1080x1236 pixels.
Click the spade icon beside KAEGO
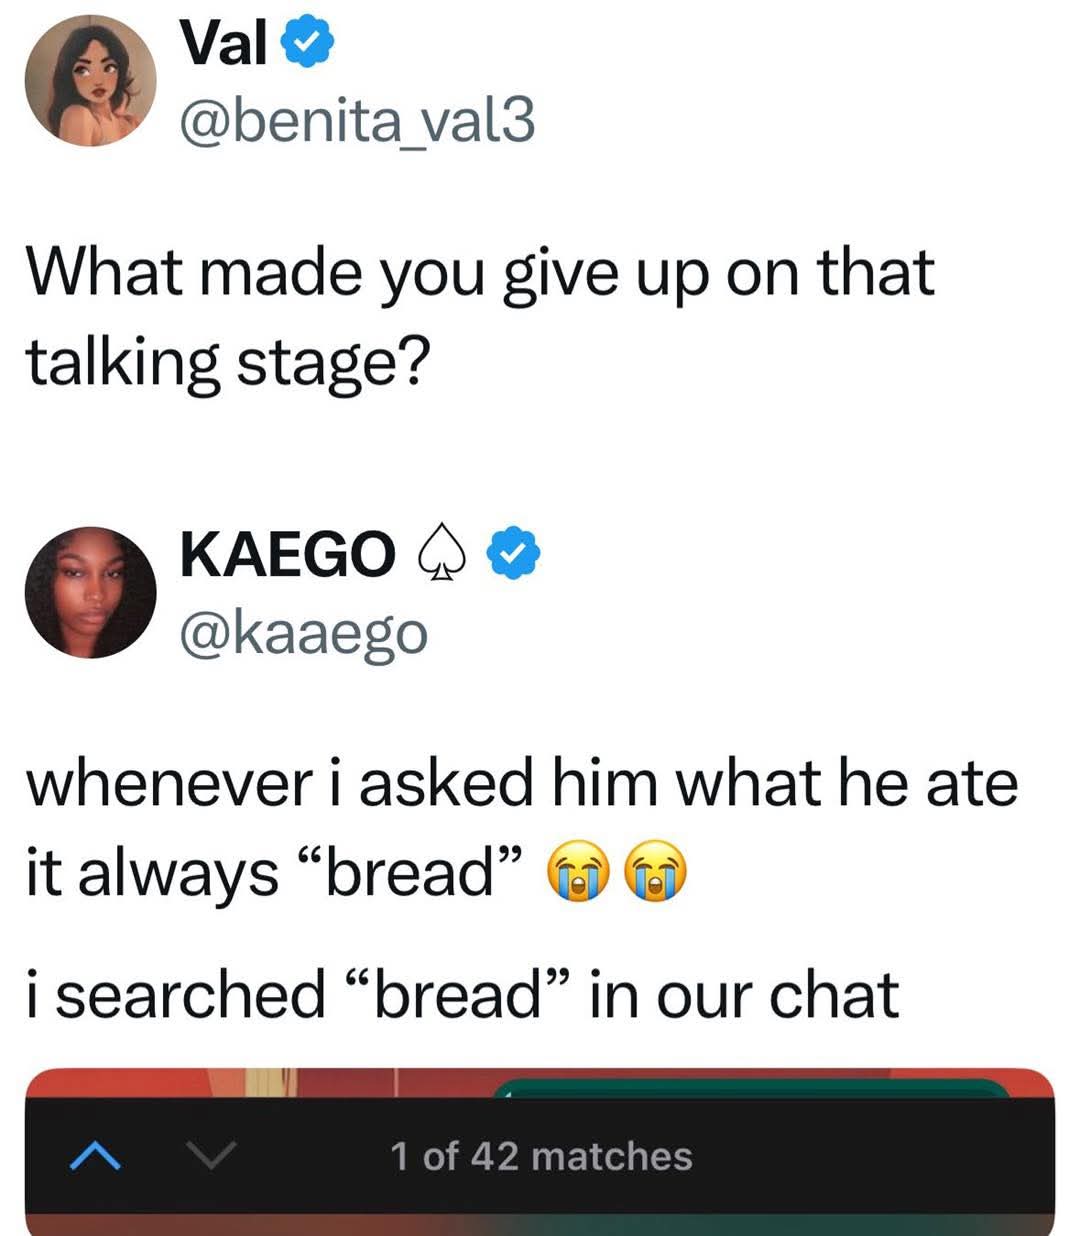[440, 556]
